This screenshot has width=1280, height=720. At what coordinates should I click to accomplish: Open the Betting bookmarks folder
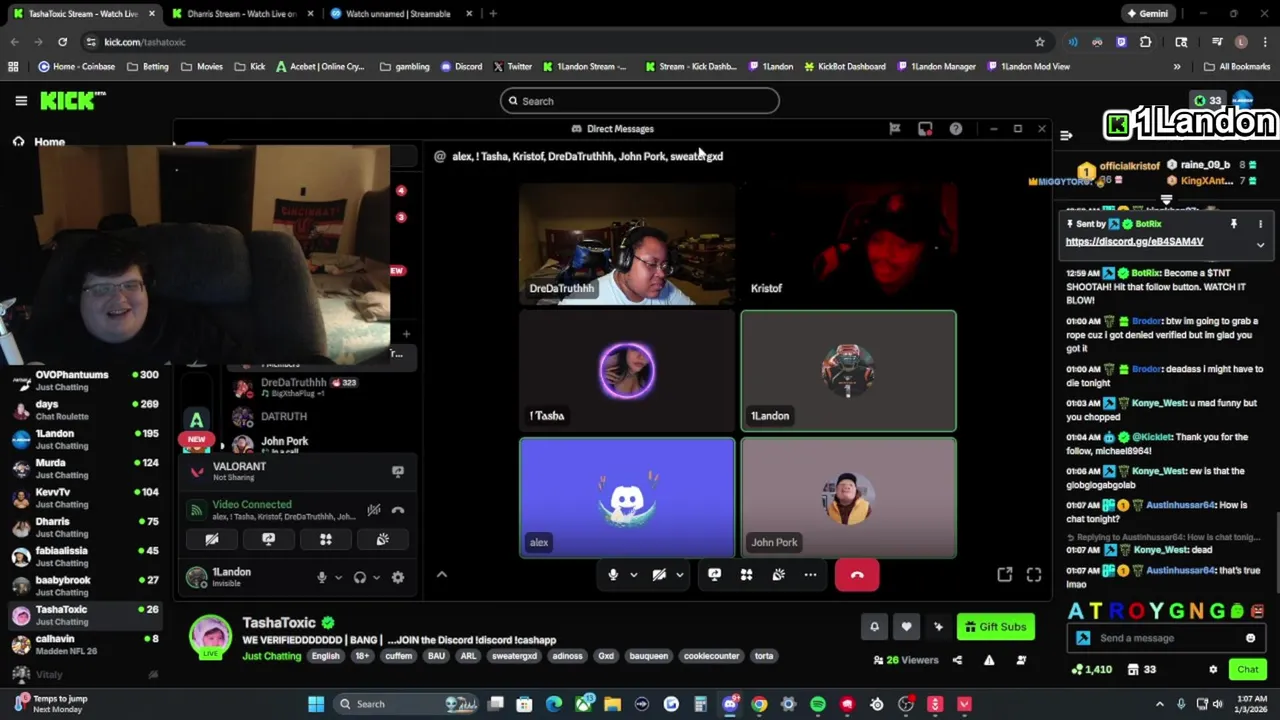pos(148,67)
